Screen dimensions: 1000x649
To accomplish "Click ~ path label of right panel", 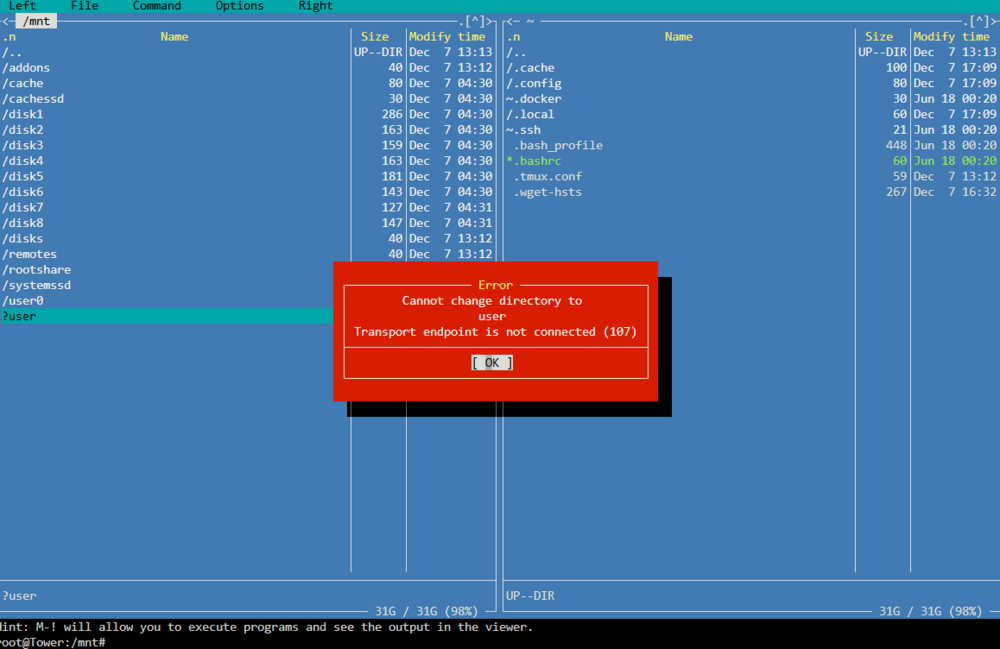I will [530, 21].
